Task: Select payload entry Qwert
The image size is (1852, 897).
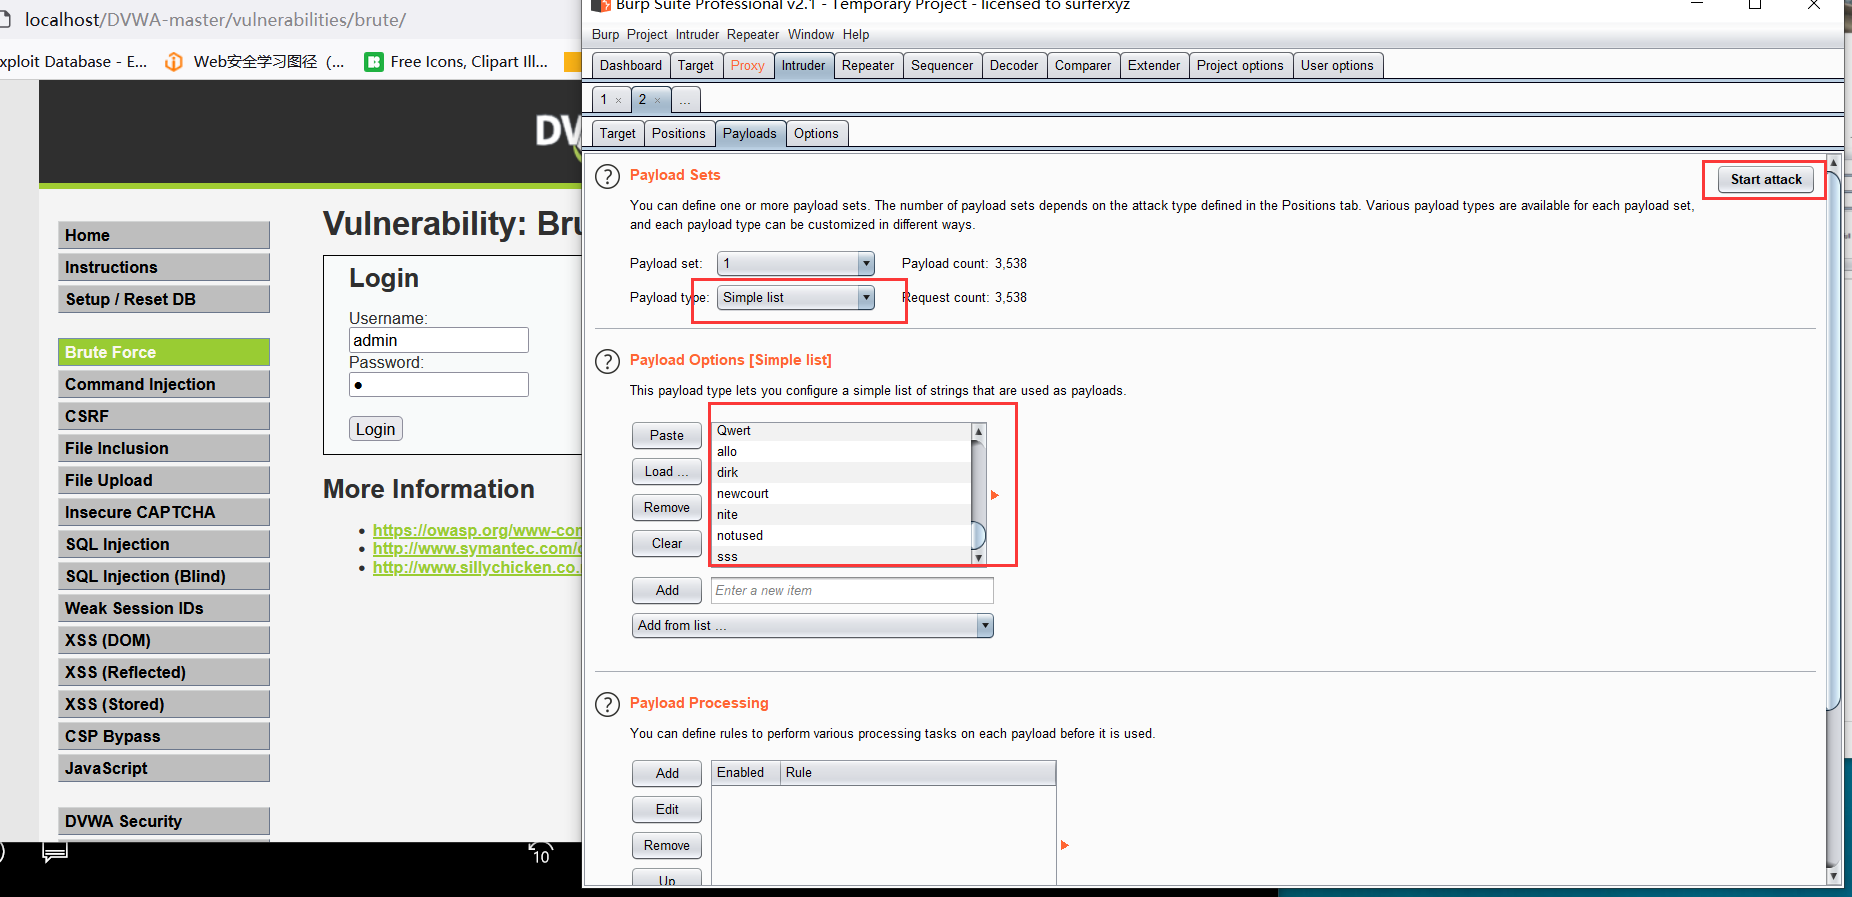Action: [841, 431]
